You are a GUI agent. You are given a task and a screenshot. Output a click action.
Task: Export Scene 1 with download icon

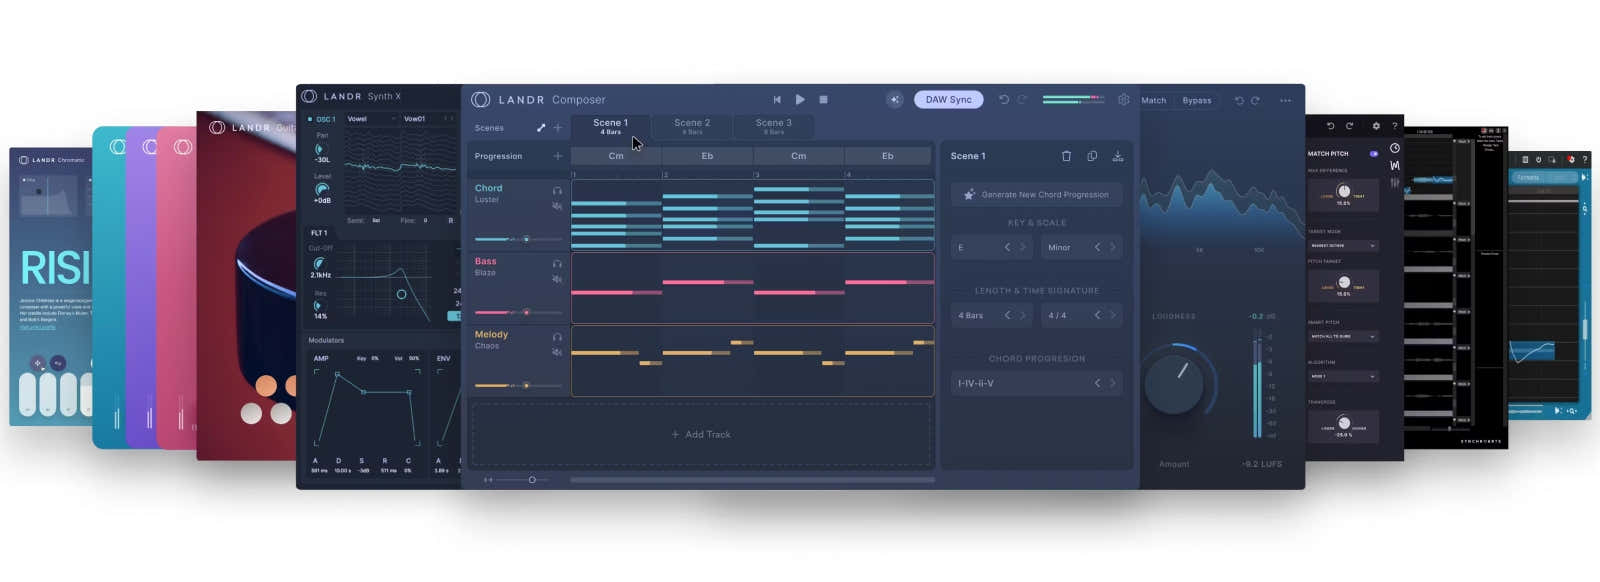click(1118, 156)
